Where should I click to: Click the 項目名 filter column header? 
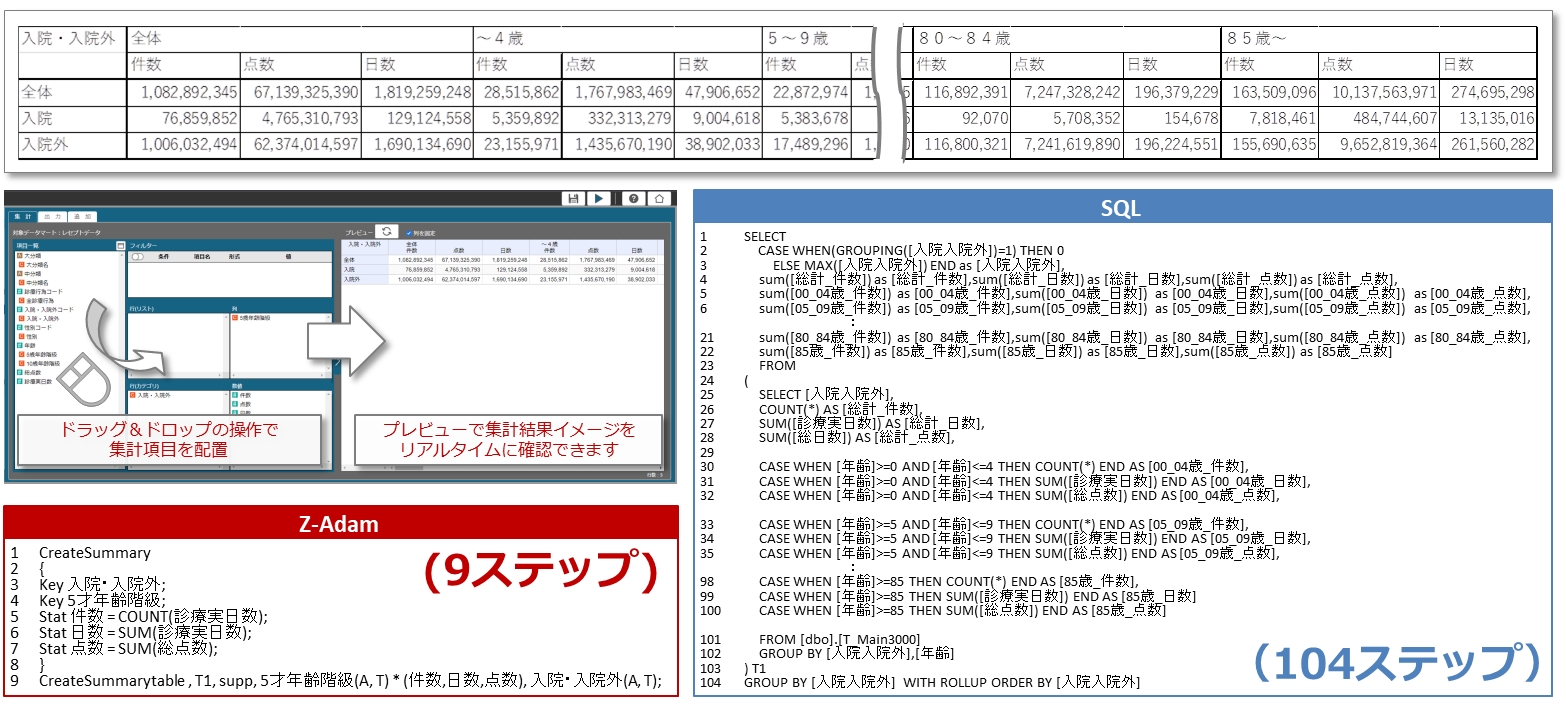203,256
